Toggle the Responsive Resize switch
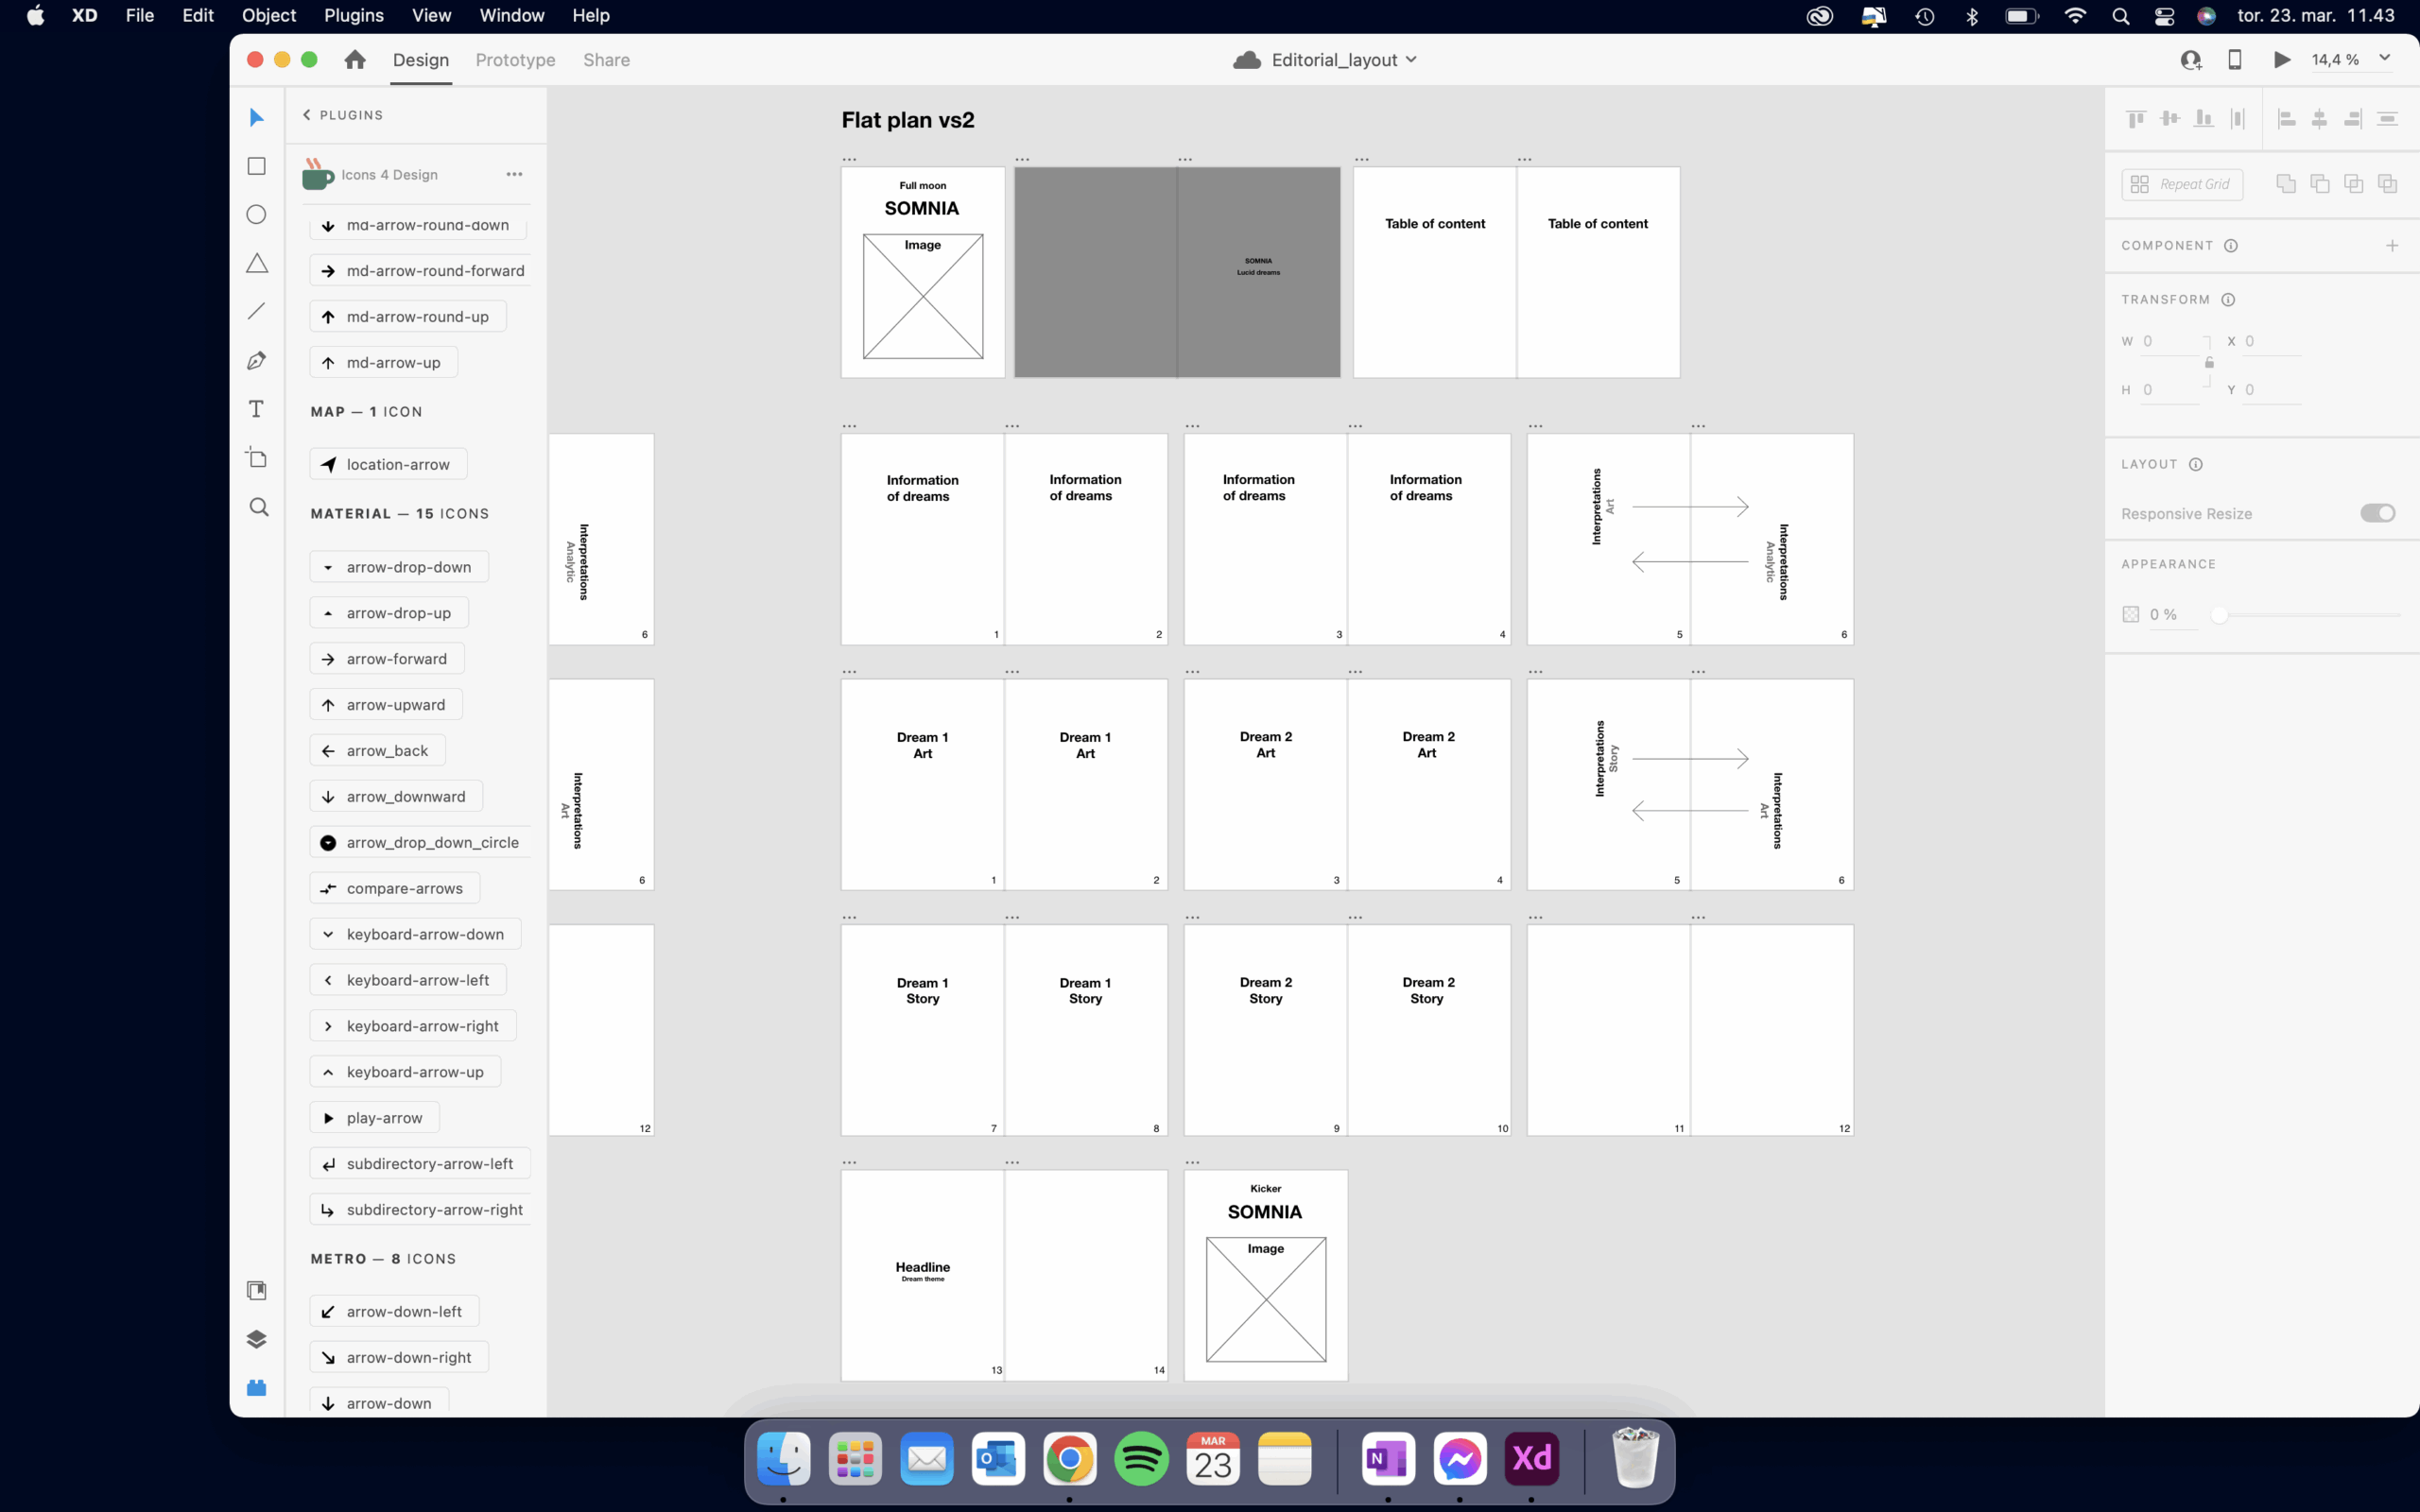Screen dimensions: 2420x1512 coord(2377,513)
